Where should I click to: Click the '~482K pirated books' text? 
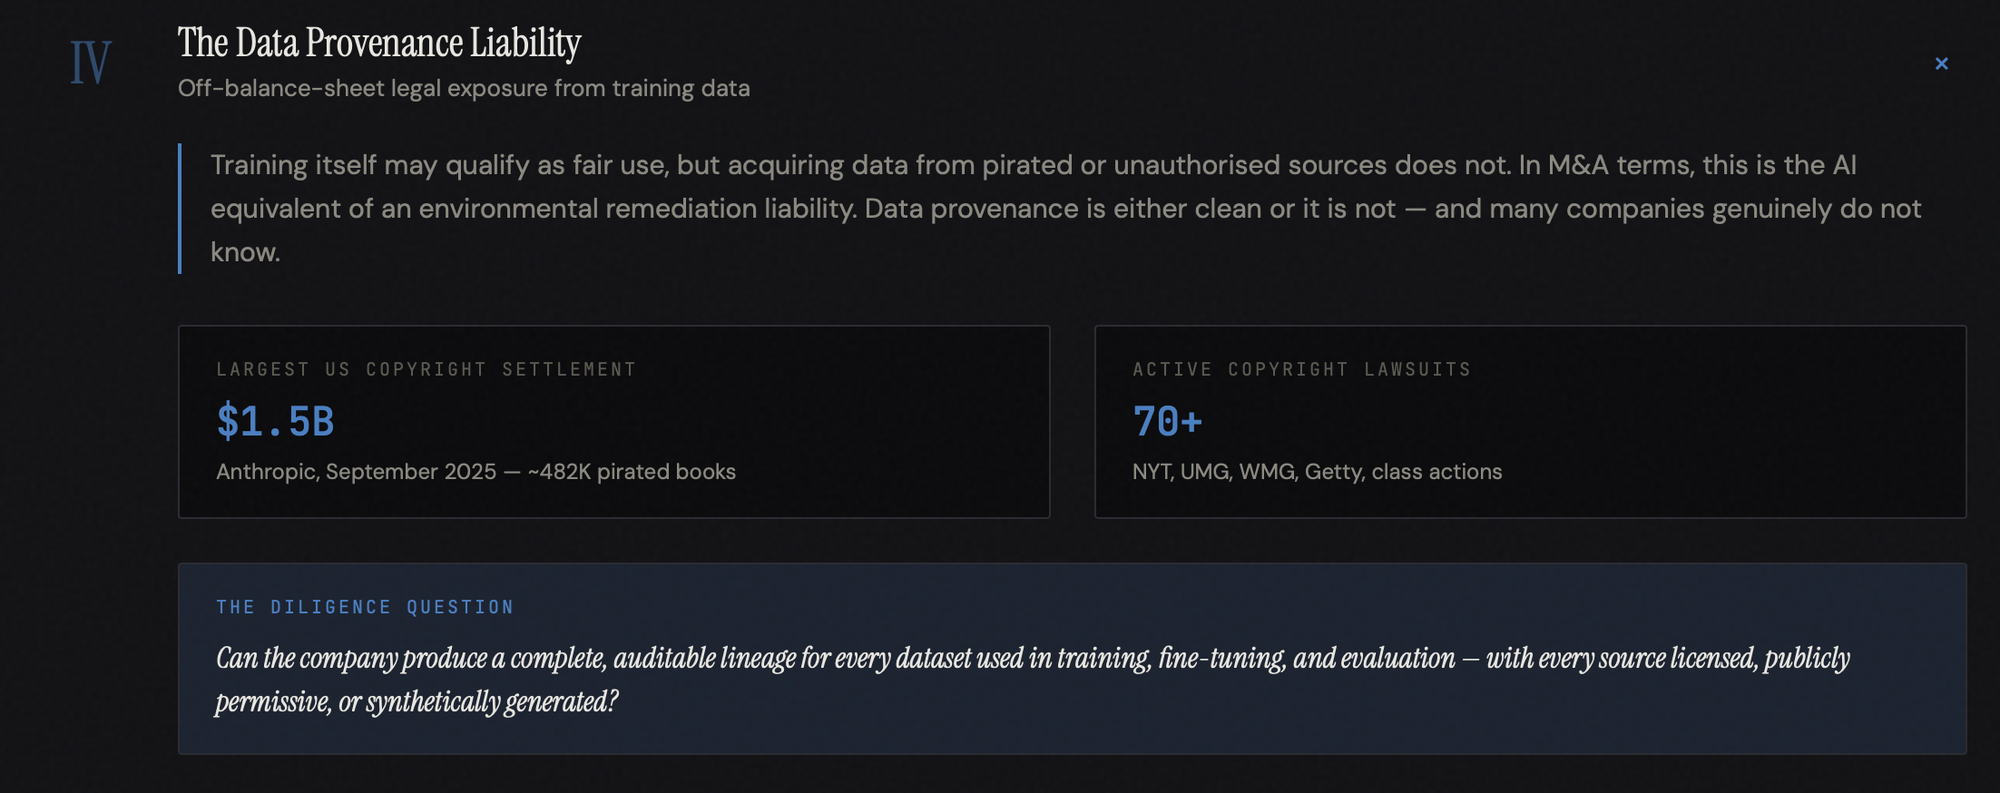[x=632, y=472]
